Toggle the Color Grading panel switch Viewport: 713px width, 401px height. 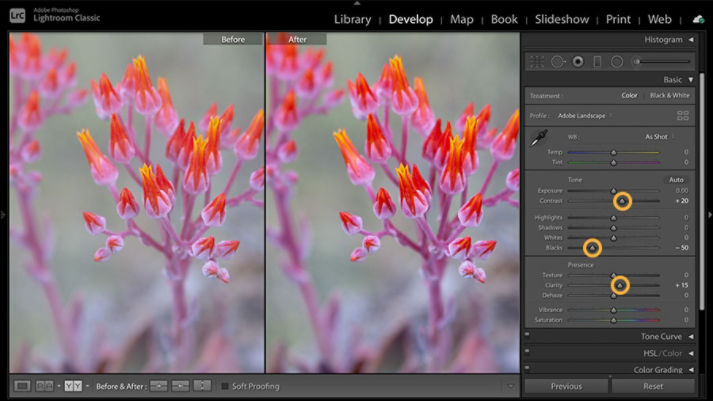coord(527,368)
